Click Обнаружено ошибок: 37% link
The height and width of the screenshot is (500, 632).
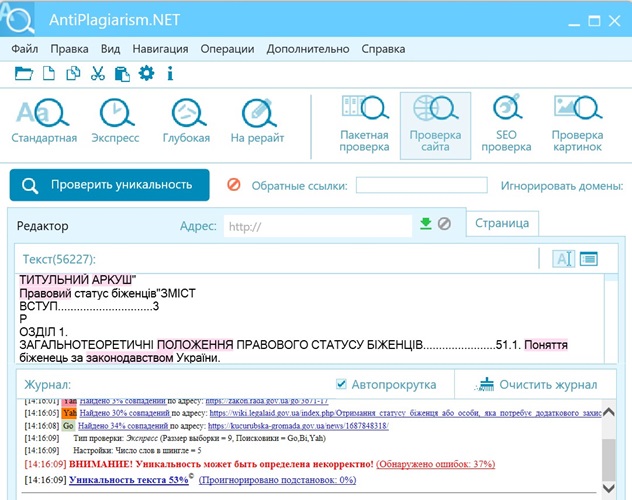(x=435, y=464)
